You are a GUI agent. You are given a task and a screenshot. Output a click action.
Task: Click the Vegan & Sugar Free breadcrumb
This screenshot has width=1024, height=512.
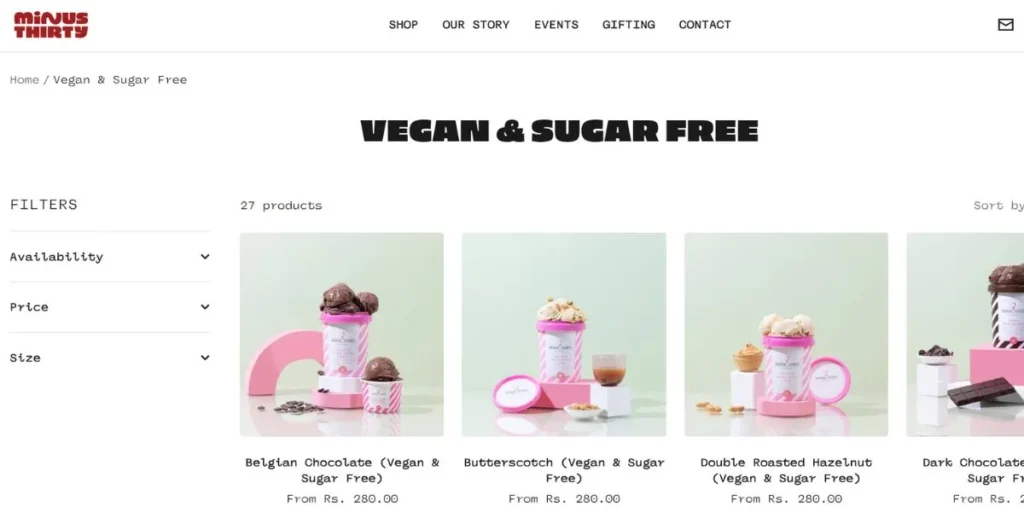point(120,80)
